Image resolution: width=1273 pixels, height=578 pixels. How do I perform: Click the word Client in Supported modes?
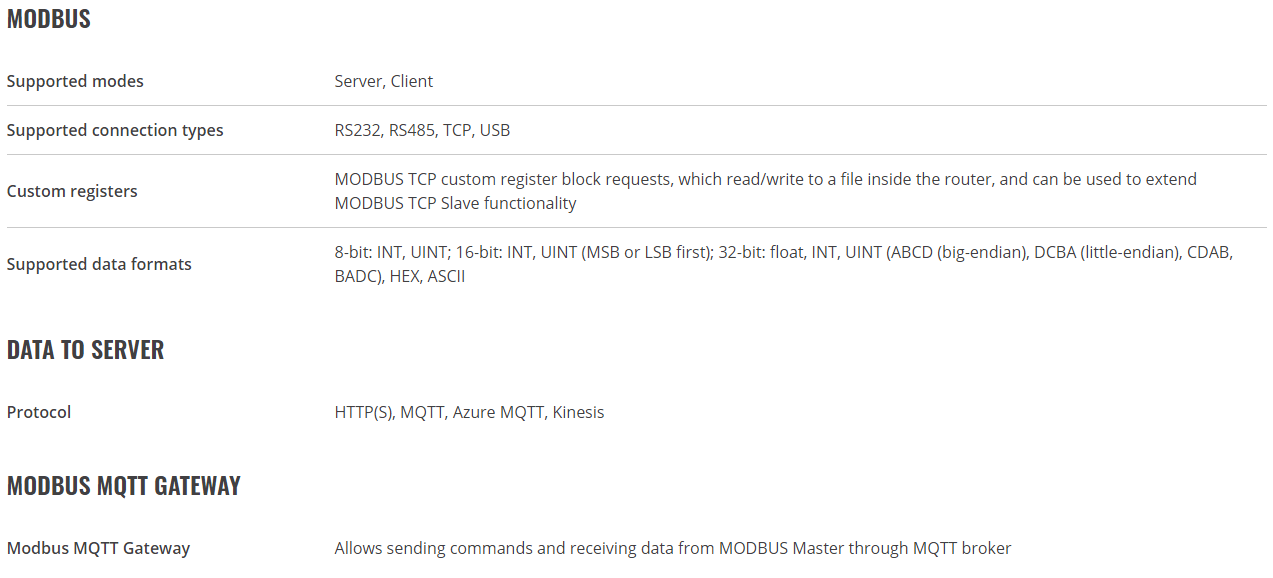point(412,81)
